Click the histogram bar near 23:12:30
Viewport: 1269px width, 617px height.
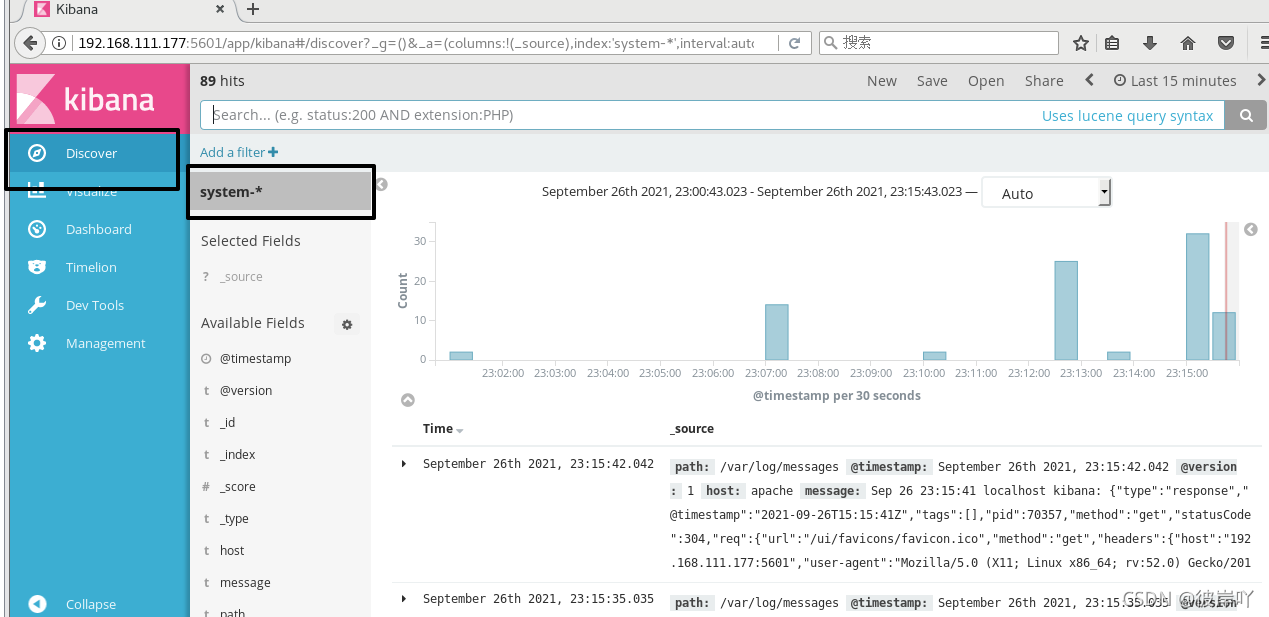(1066, 311)
